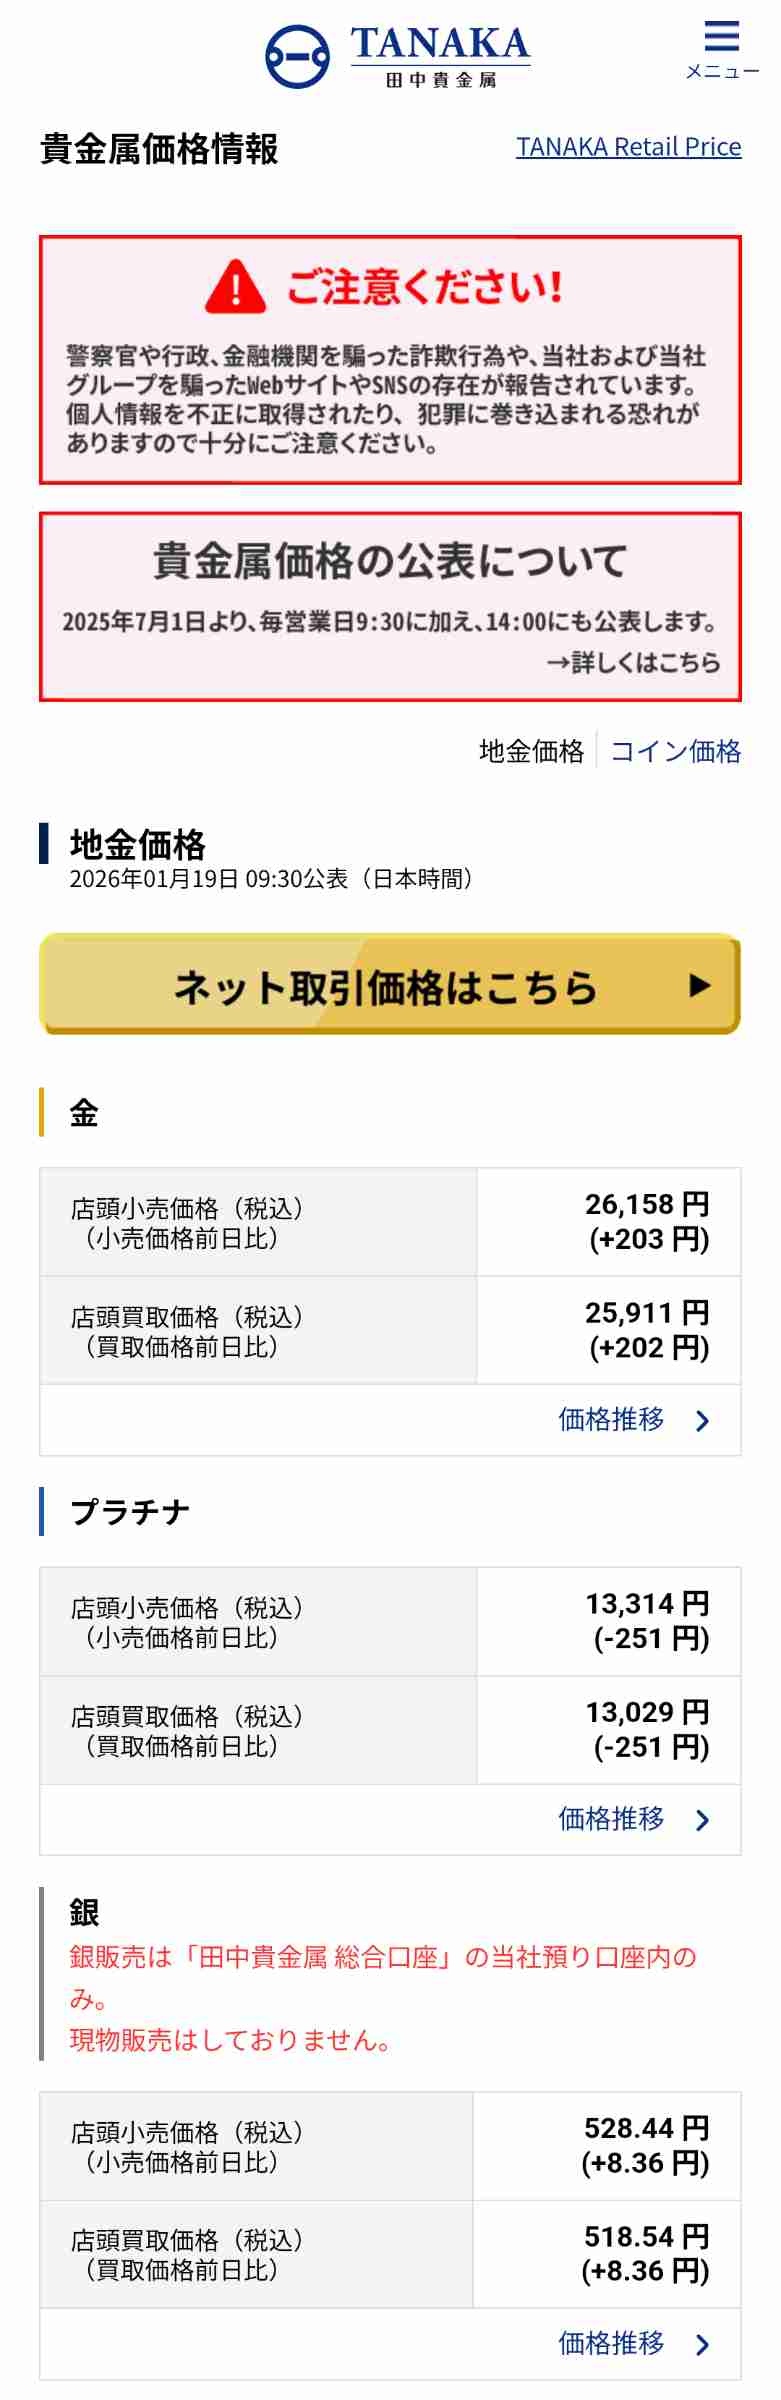Click →詳しくはこちら in price announcement notice

pos(633,662)
